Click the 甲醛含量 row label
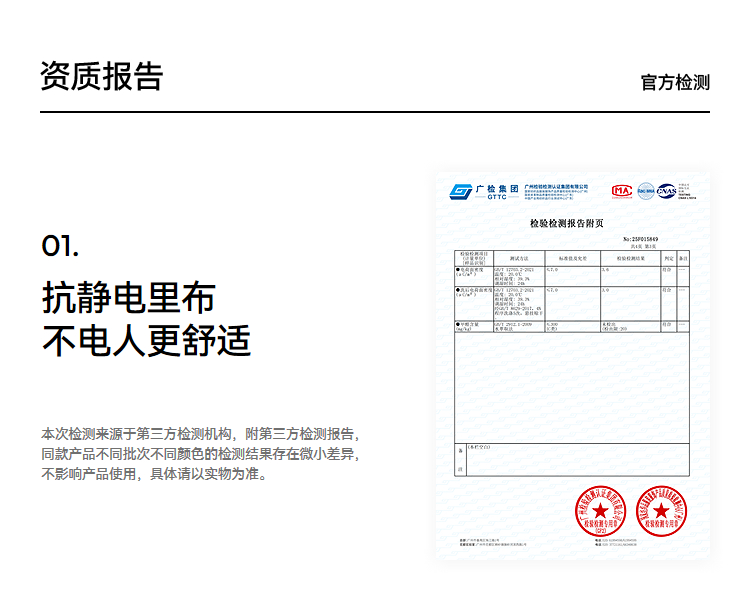750x595 pixels. 469,326
